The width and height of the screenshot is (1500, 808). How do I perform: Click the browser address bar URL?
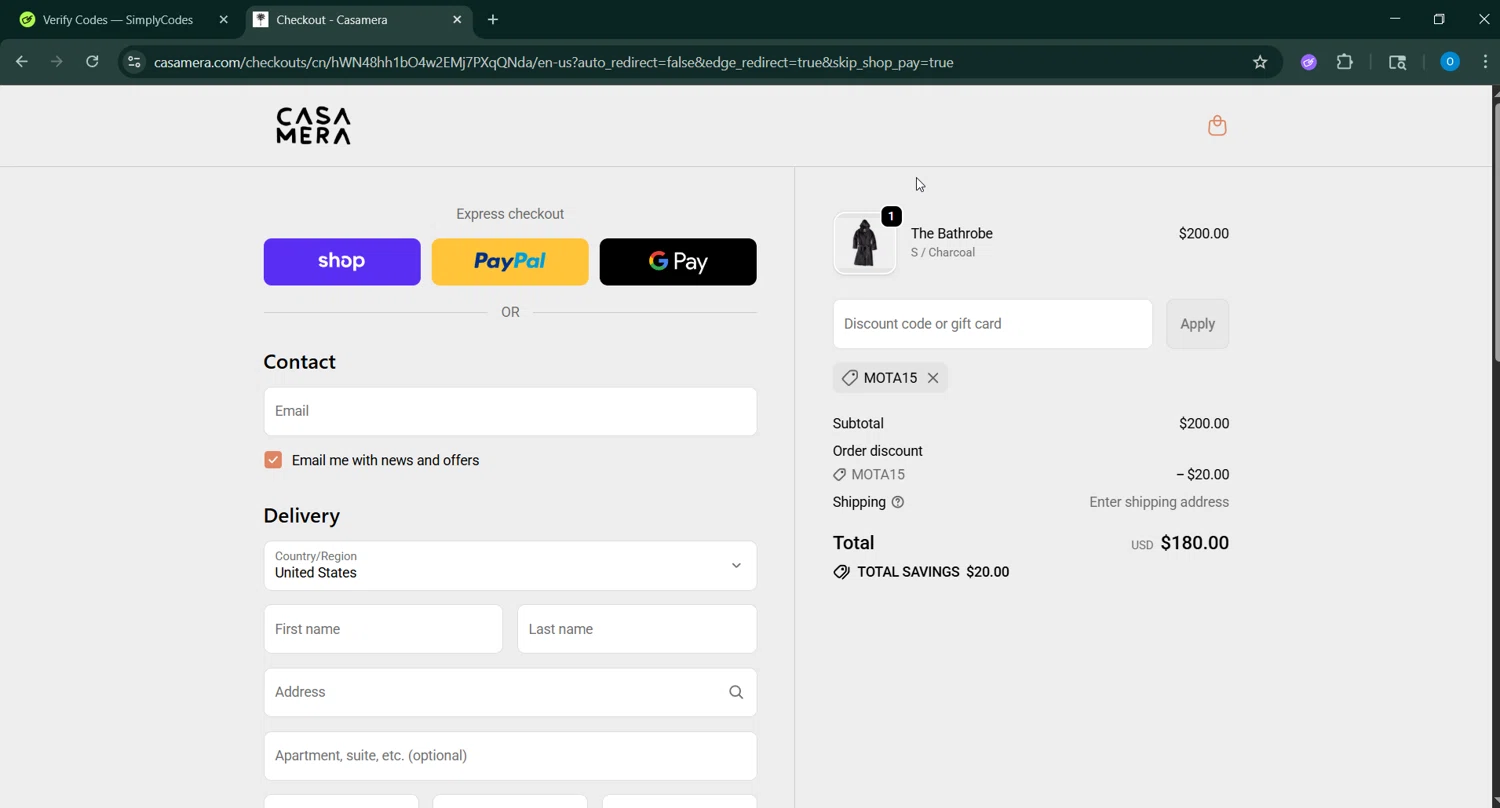coord(553,62)
